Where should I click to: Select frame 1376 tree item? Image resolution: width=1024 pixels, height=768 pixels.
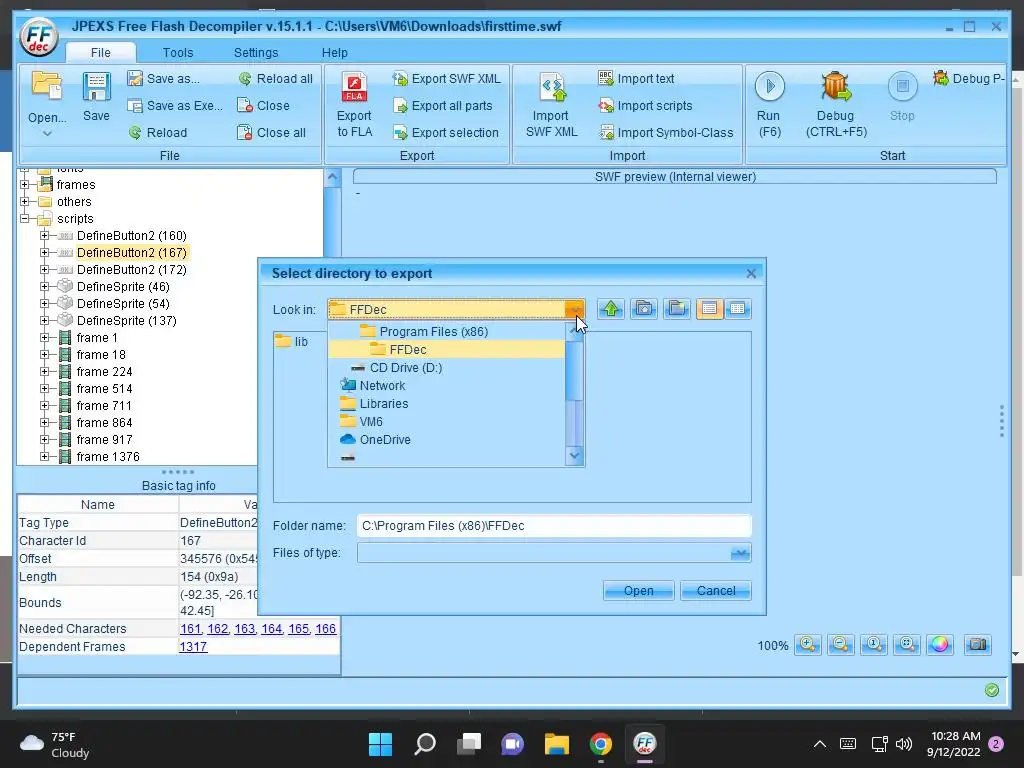[x=108, y=456]
